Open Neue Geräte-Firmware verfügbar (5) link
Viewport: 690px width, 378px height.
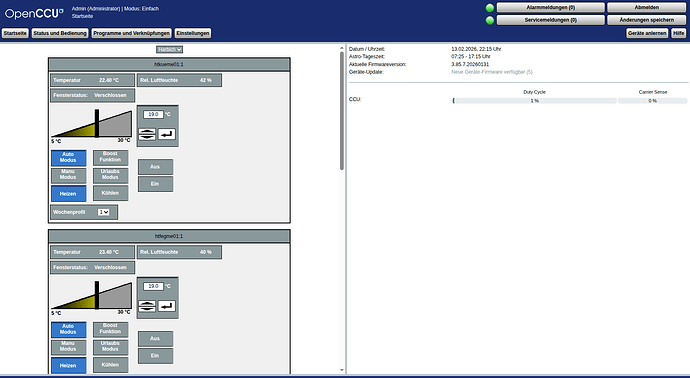[x=492, y=72]
